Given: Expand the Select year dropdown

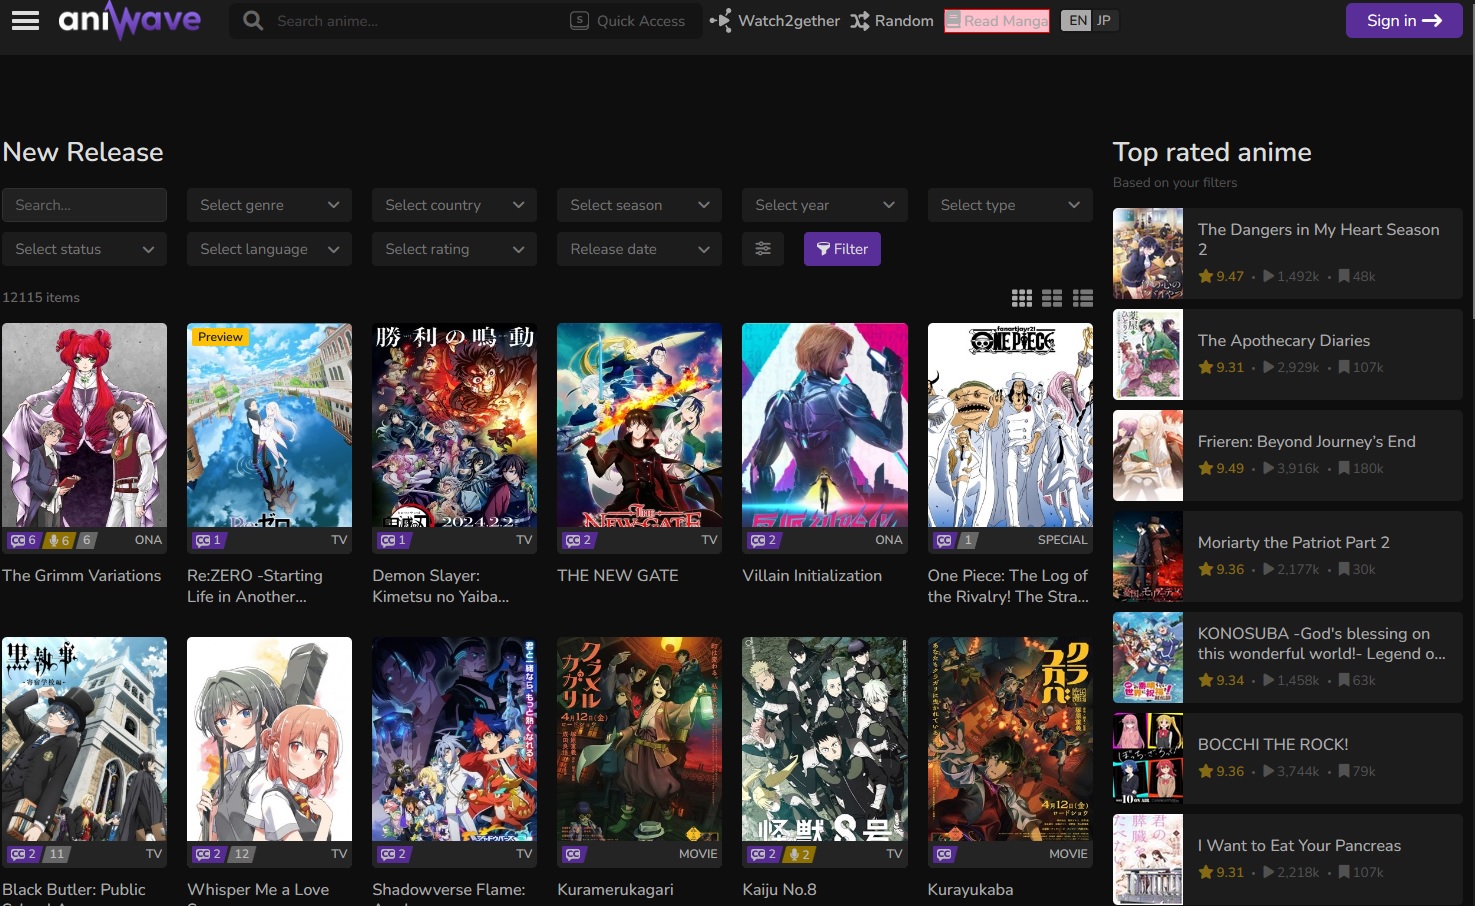Looking at the screenshot, I should [x=824, y=205].
